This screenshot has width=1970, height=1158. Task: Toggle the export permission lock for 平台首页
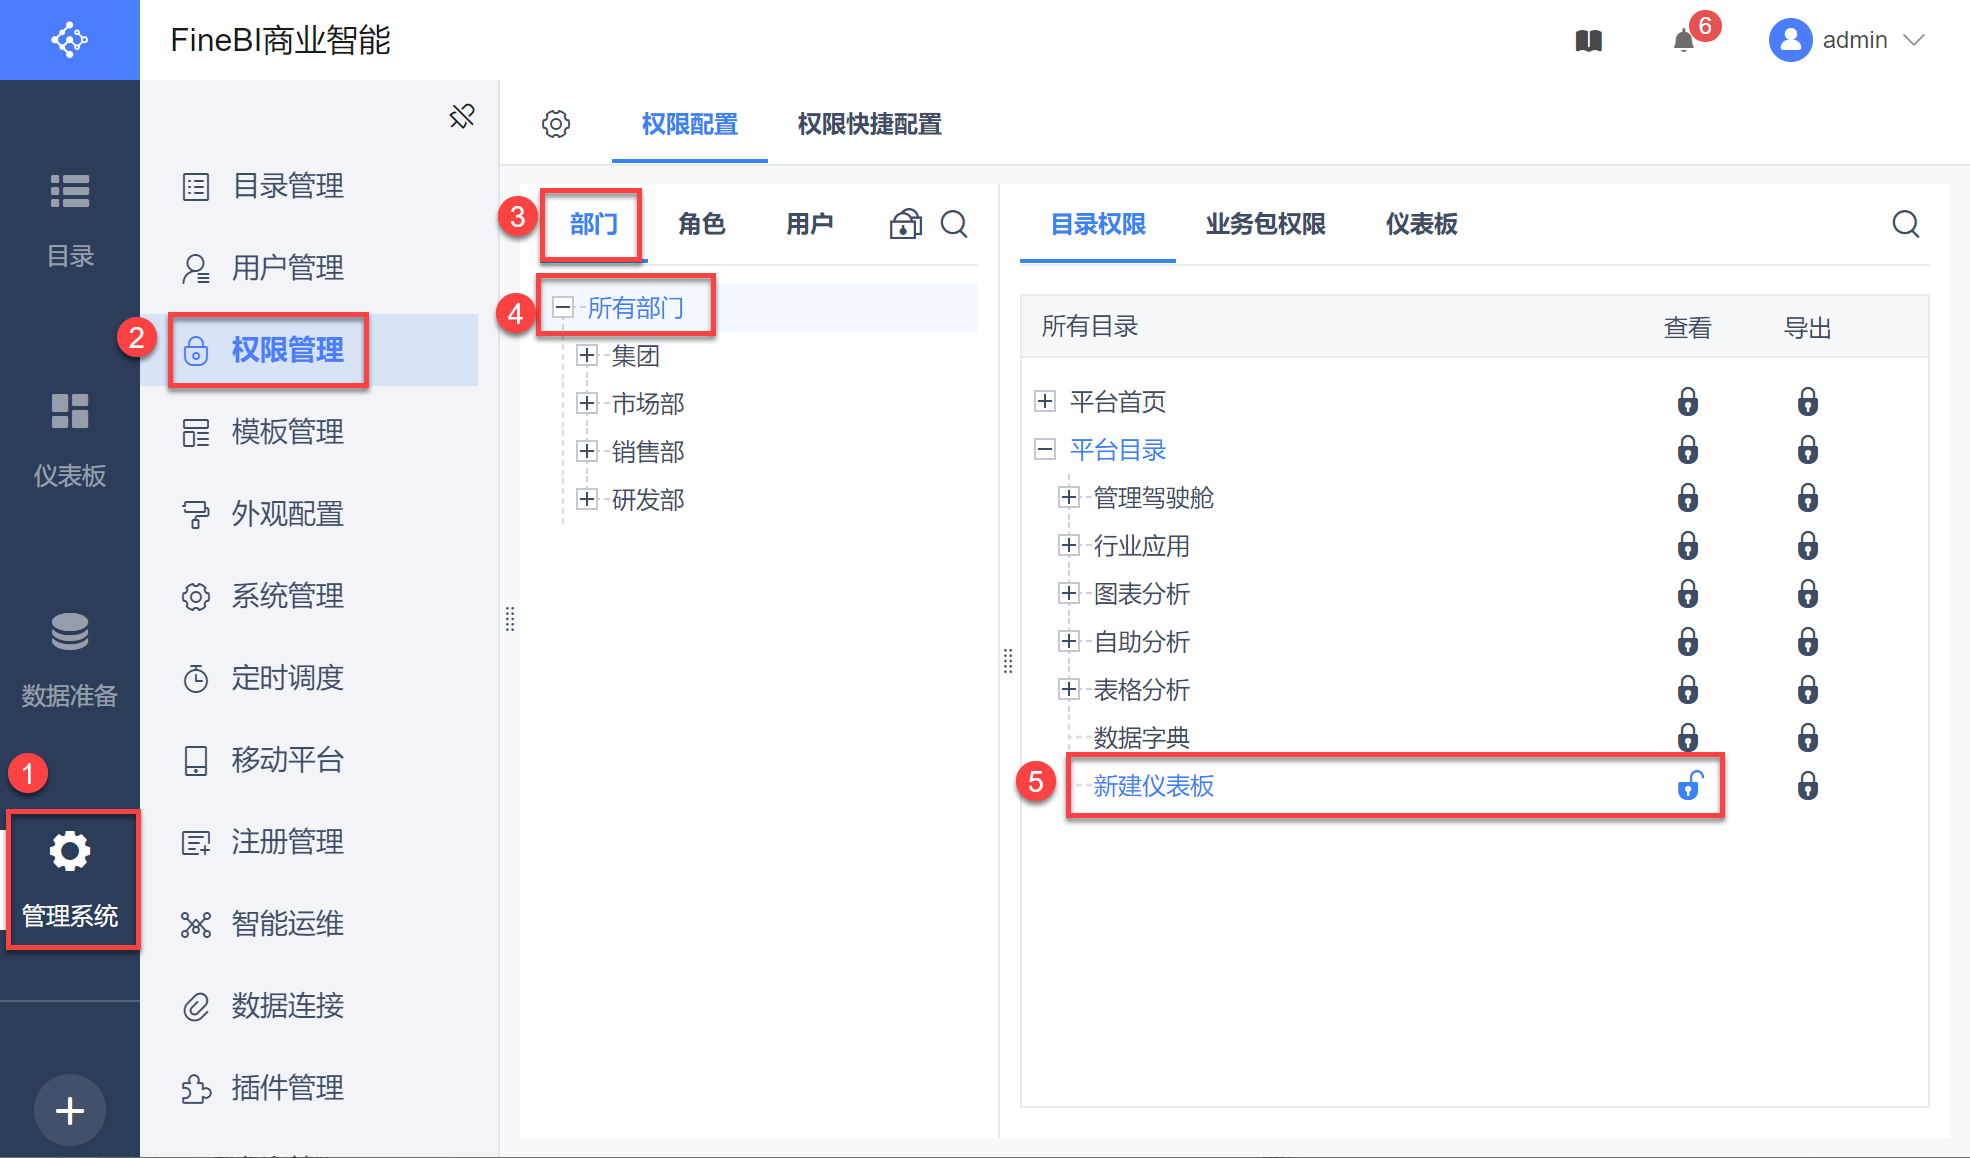(1807, 402)
